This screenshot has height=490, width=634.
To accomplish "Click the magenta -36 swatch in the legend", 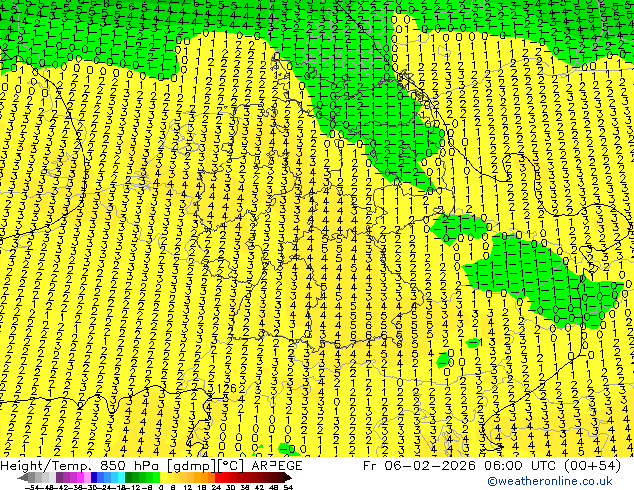I will tap(80, 477).
